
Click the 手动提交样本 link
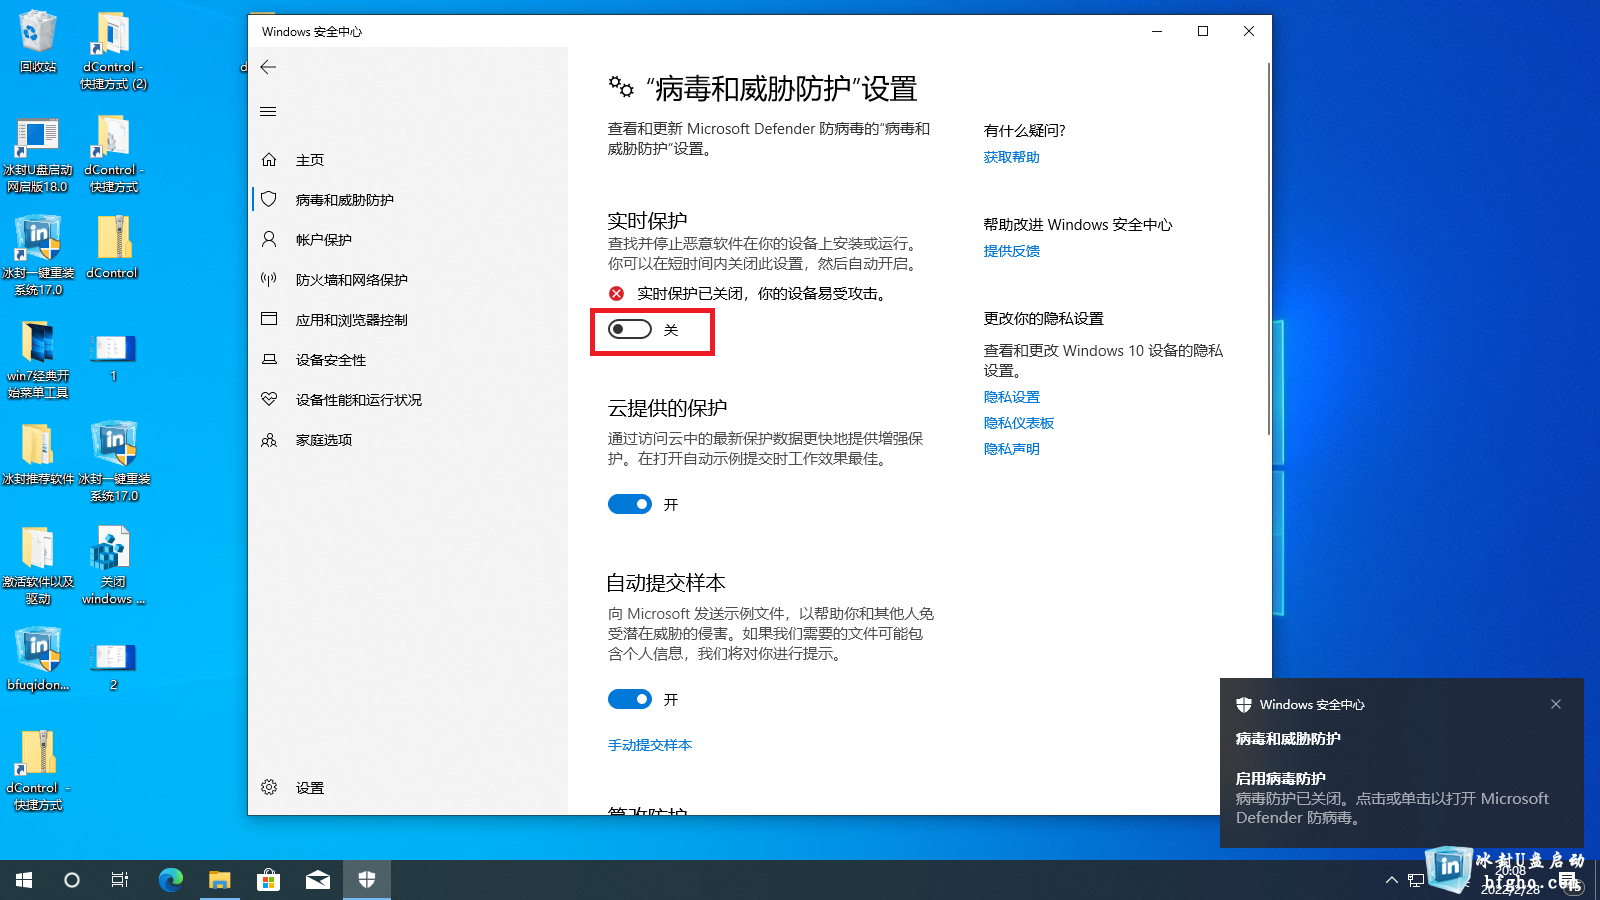point(650,745)
